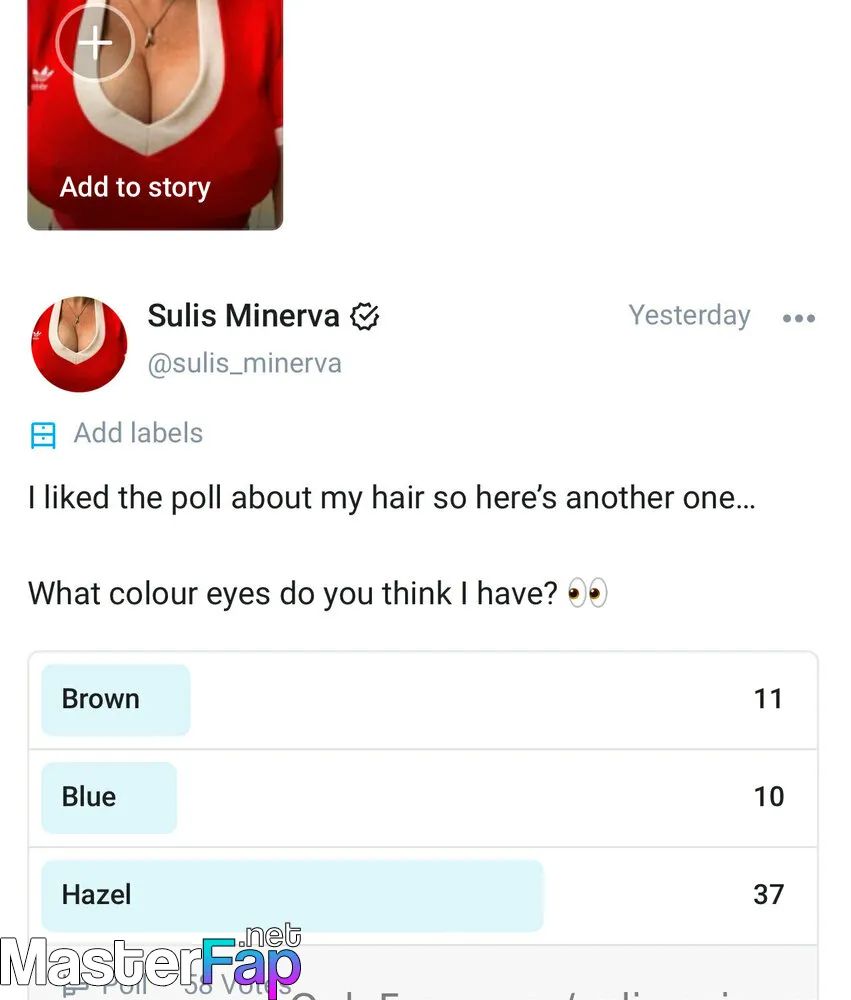Screen dimensions: 851x1000
Task: Click the Add to story label
Action: pyautogui.click(x=135, y=188)
